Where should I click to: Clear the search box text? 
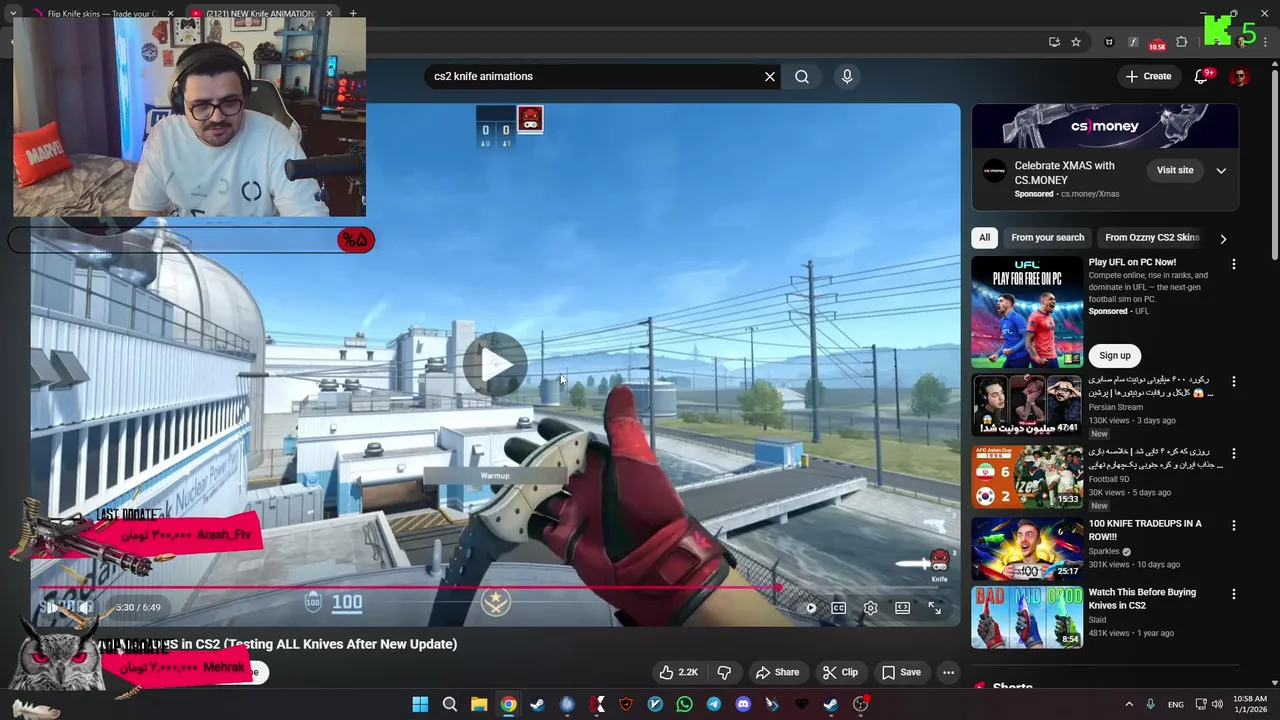(x=770, y=77)
